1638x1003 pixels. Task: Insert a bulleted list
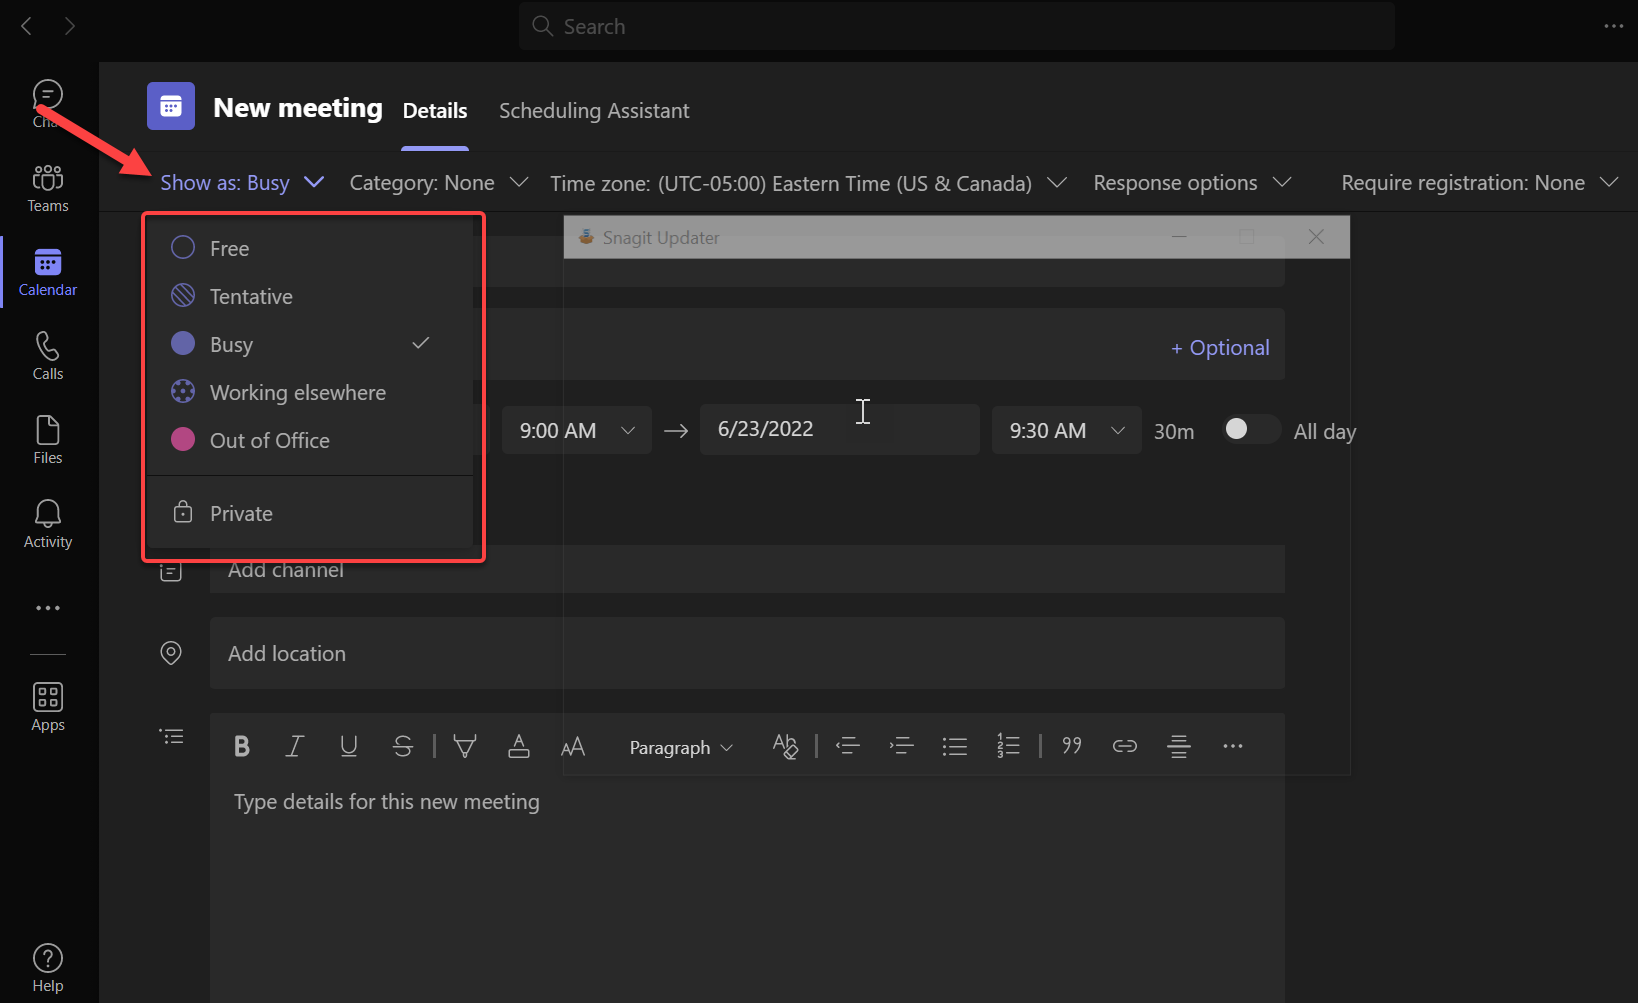point(954,746)
